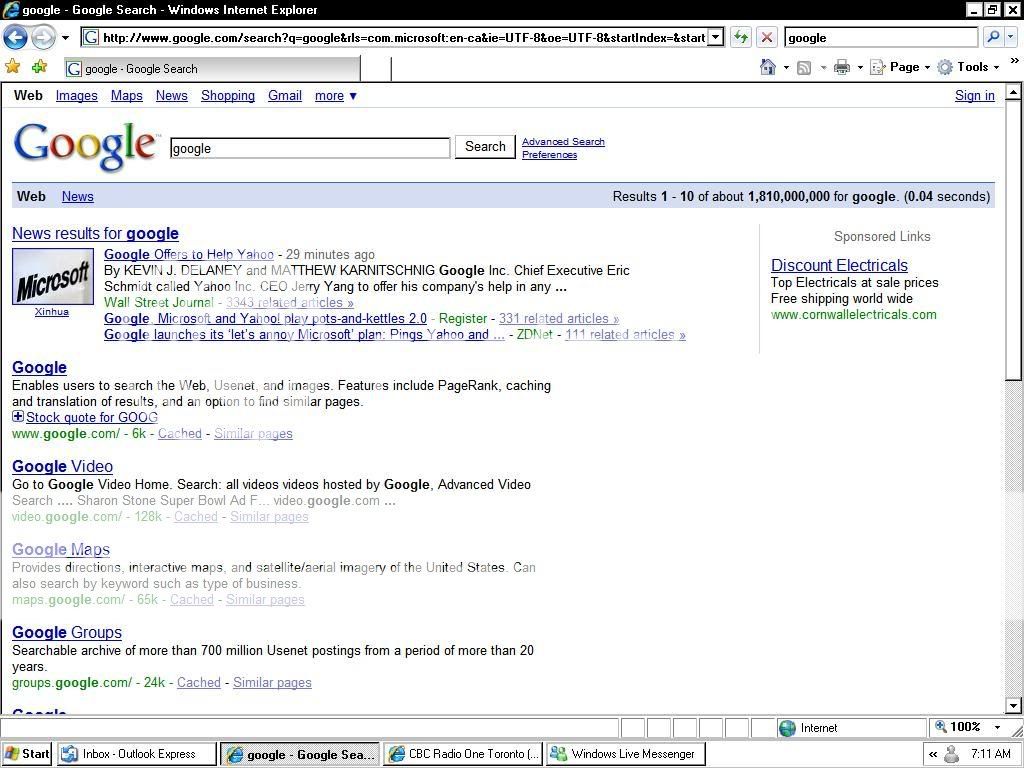Click the Google search query input field

point(310,148)
